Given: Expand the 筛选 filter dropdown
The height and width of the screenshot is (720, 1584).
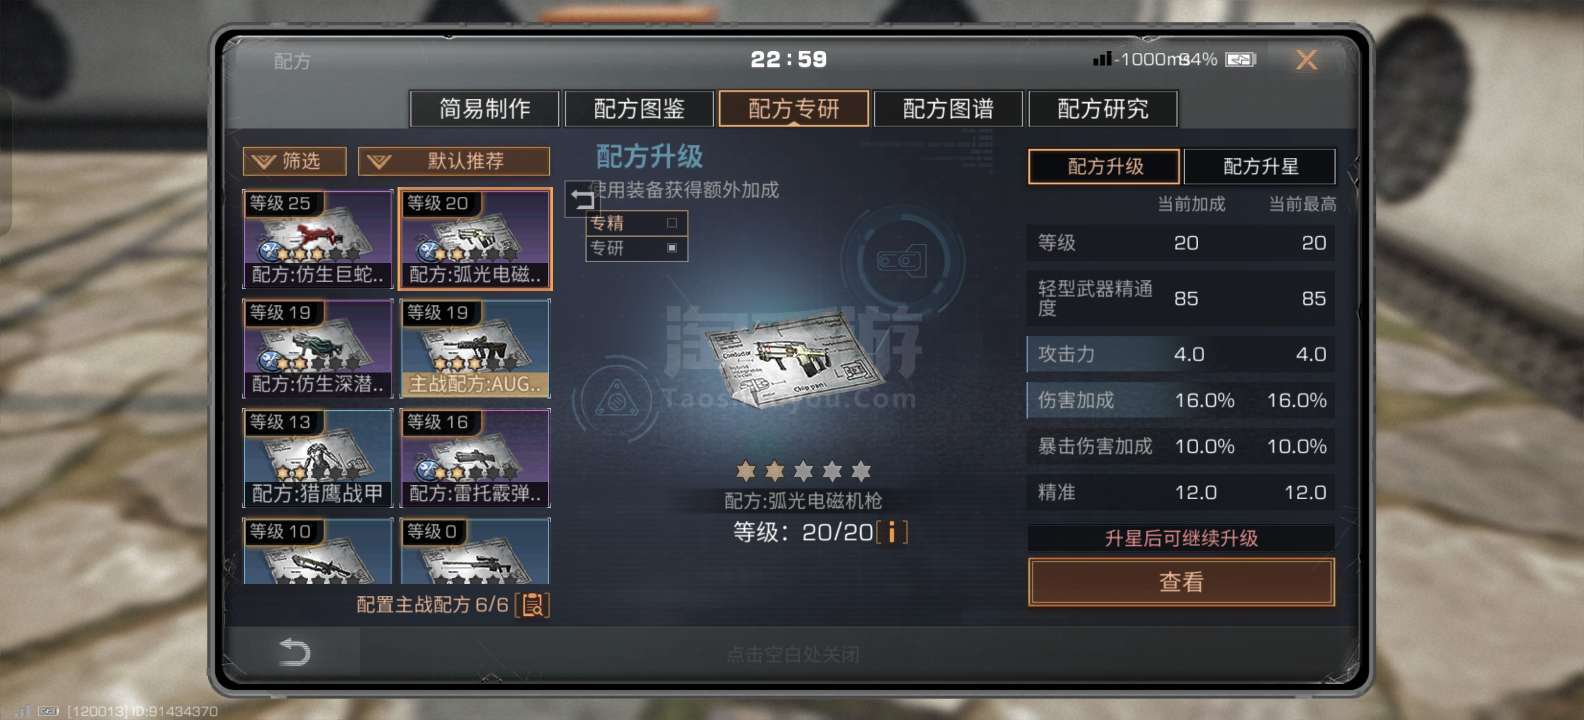Looking at the screenshot, I should [295, 161].
